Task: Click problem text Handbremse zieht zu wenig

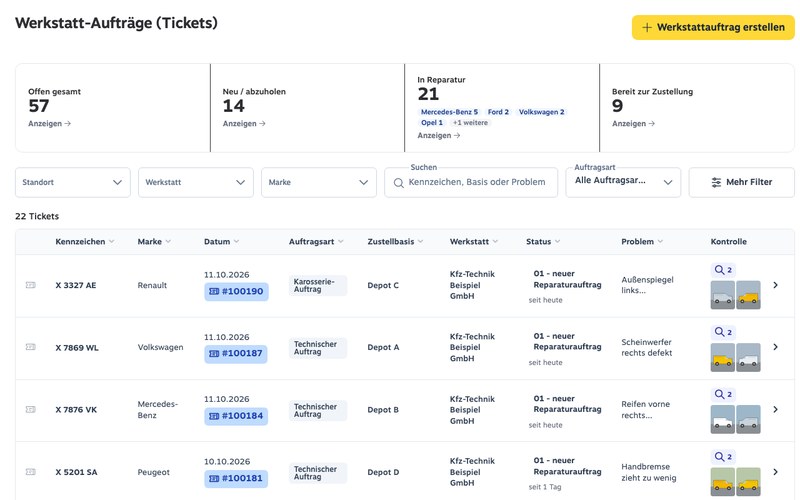Action: pos(648,472)
